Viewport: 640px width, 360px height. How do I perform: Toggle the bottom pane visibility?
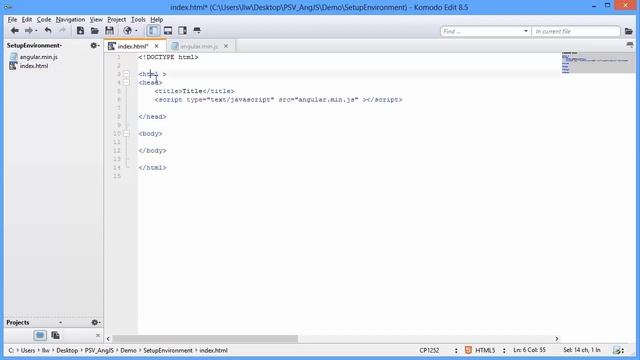[x=168, y=31]
